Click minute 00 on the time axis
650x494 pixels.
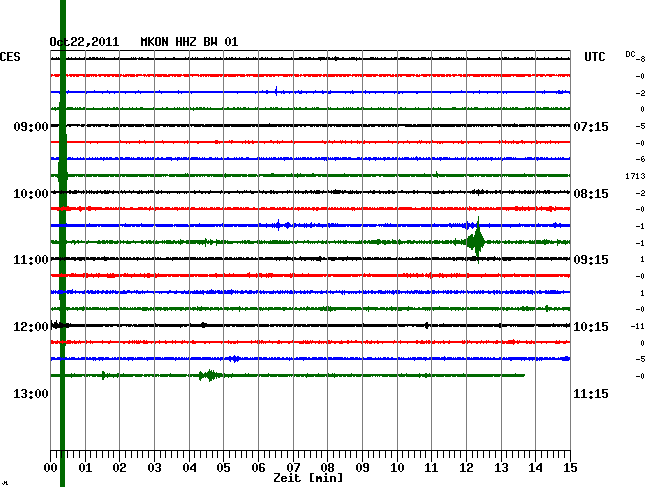51,468
